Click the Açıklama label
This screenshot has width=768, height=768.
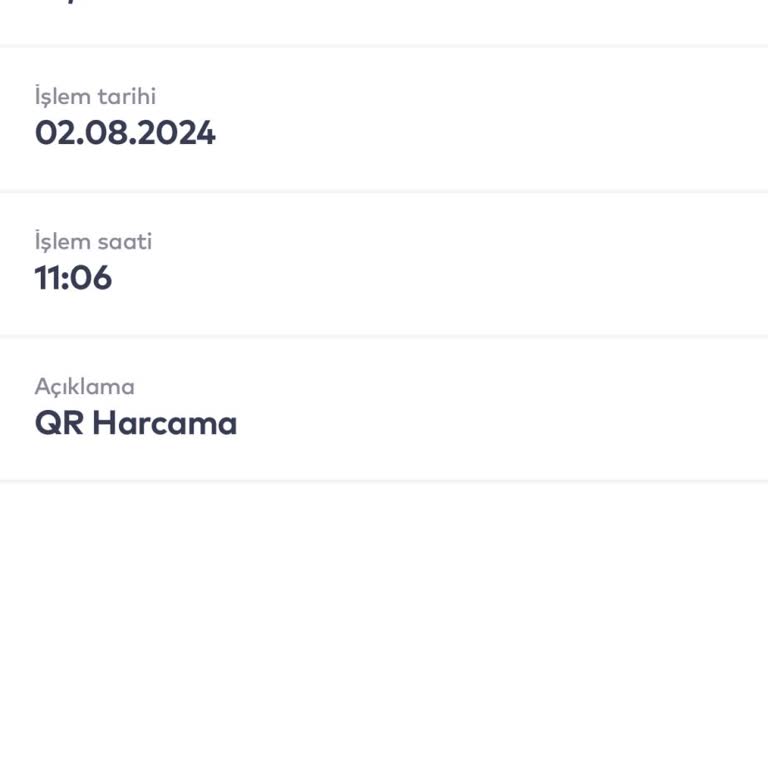tap(84, 387)
